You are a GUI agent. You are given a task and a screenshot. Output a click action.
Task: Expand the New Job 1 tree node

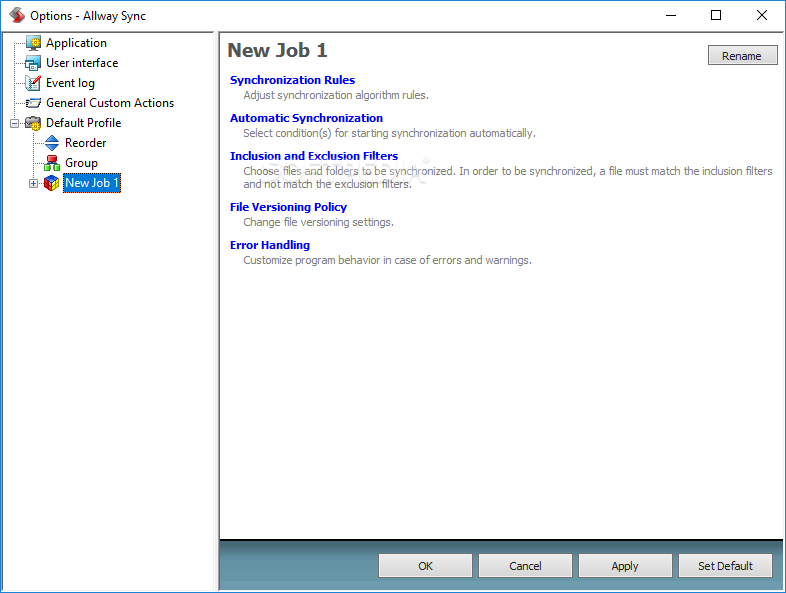(33, 183)
